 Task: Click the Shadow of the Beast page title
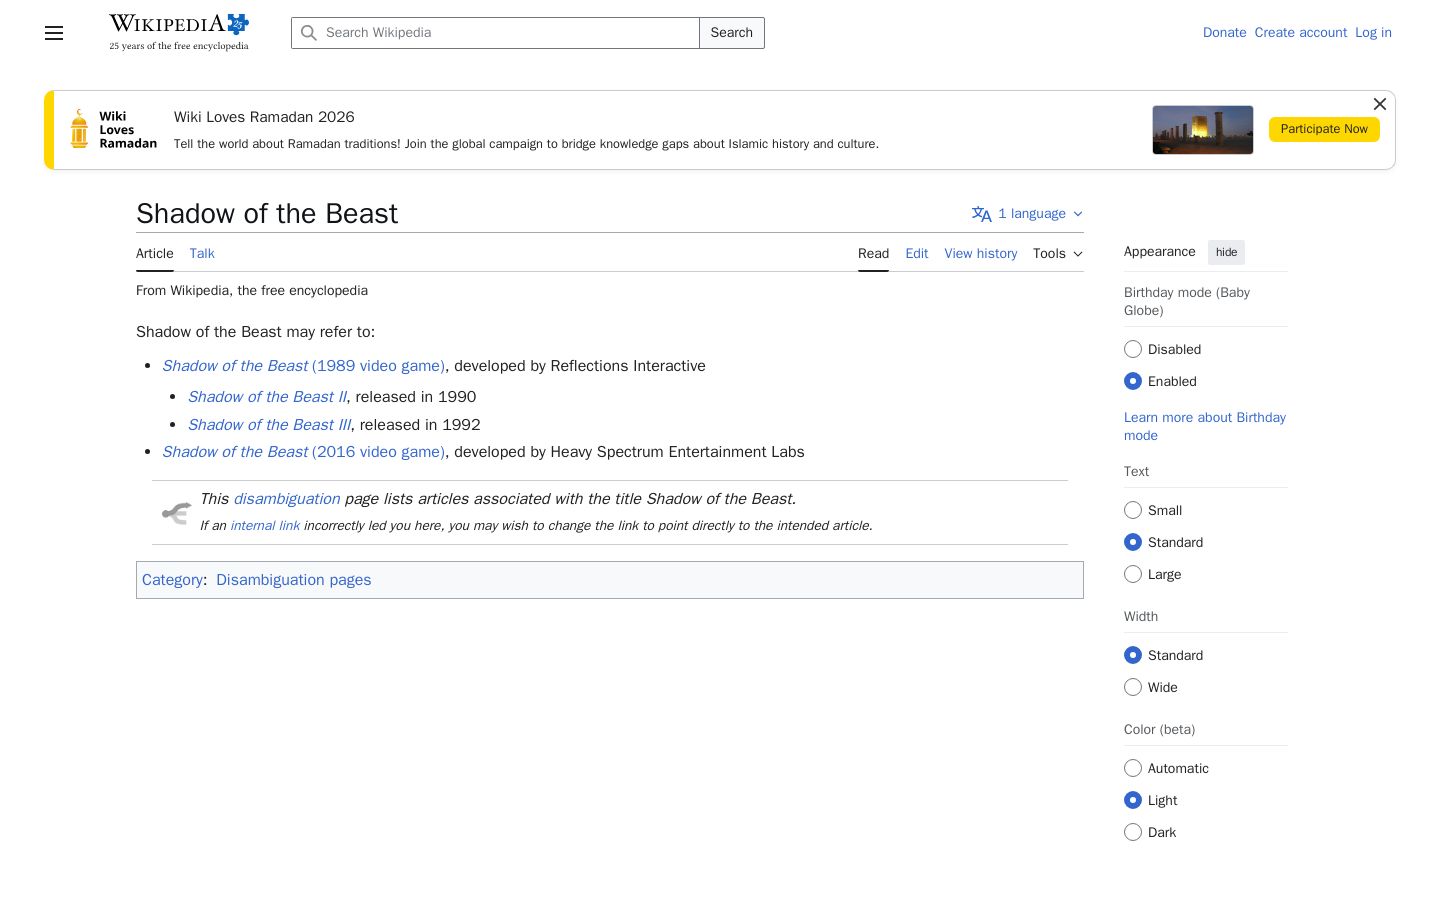(x=267, y=214)
